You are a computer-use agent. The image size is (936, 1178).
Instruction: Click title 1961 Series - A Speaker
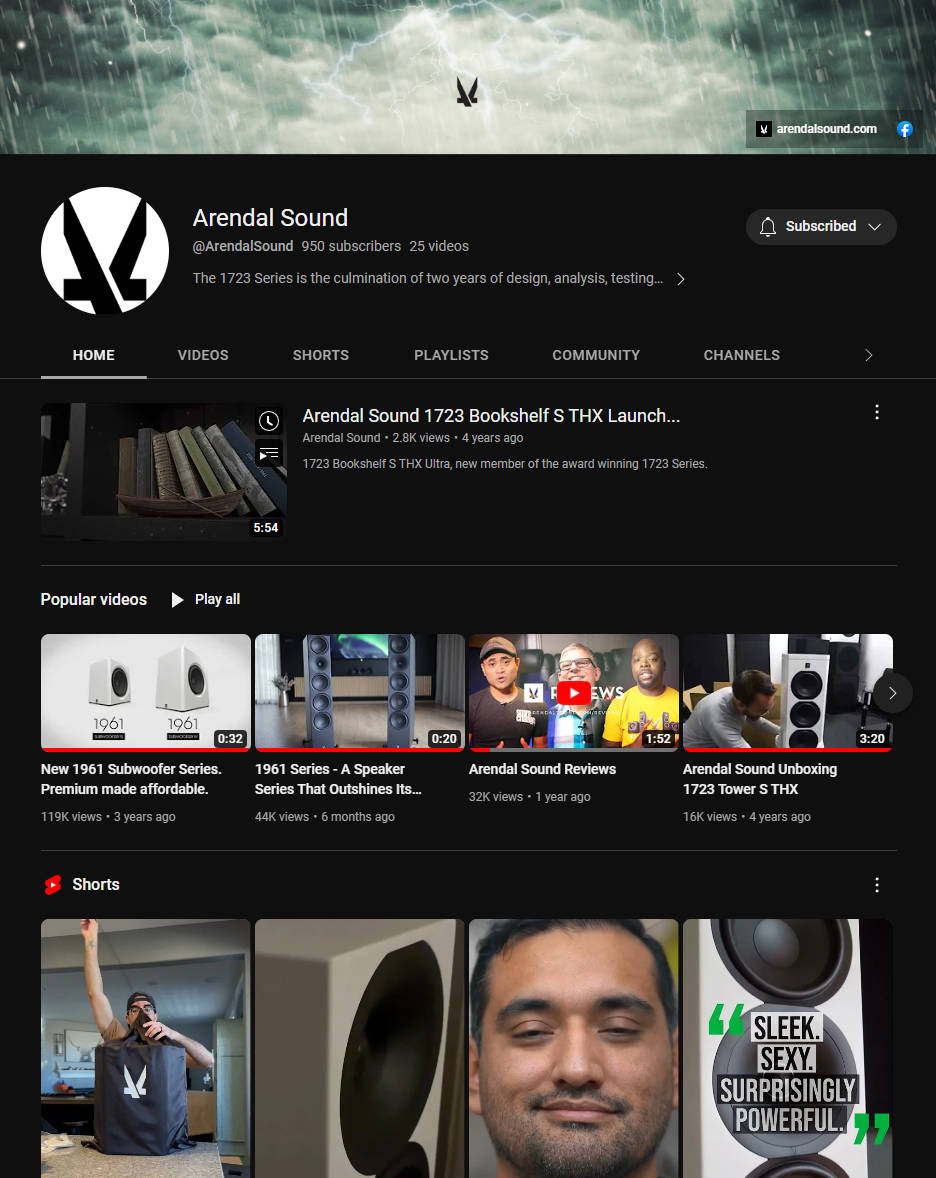338,779
